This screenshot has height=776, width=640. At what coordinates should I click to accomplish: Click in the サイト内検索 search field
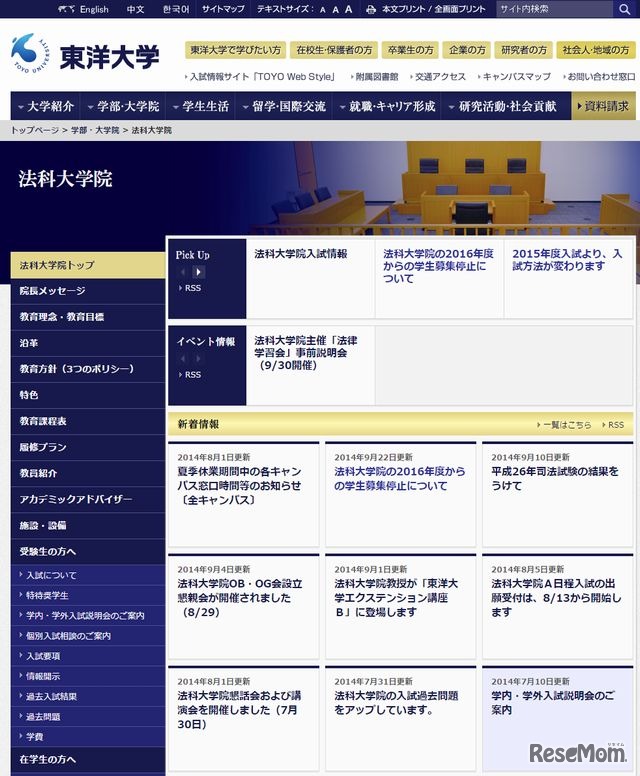click(x=555, y=9)
